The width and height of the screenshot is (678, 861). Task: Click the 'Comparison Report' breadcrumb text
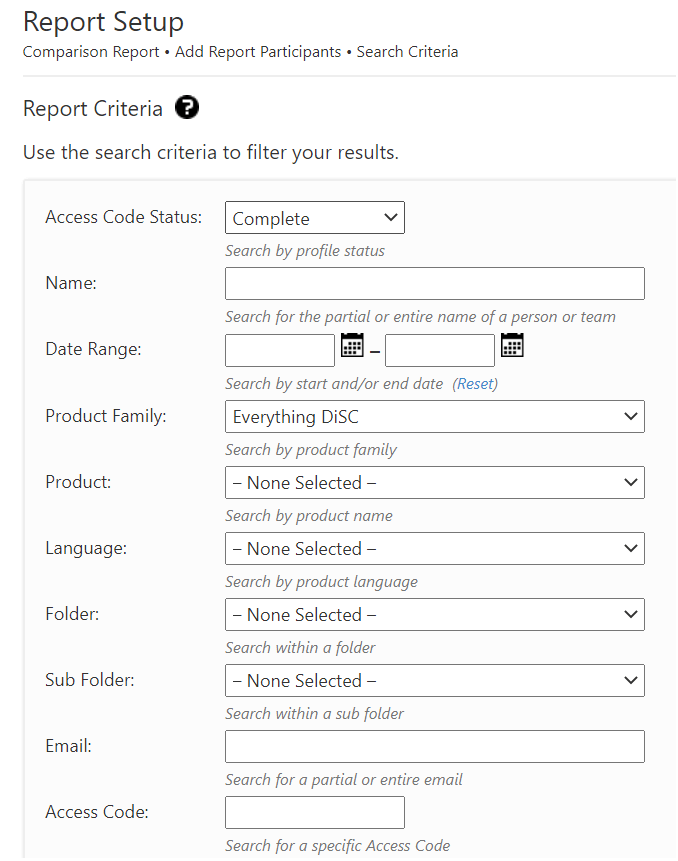click(x=91, y=52)
